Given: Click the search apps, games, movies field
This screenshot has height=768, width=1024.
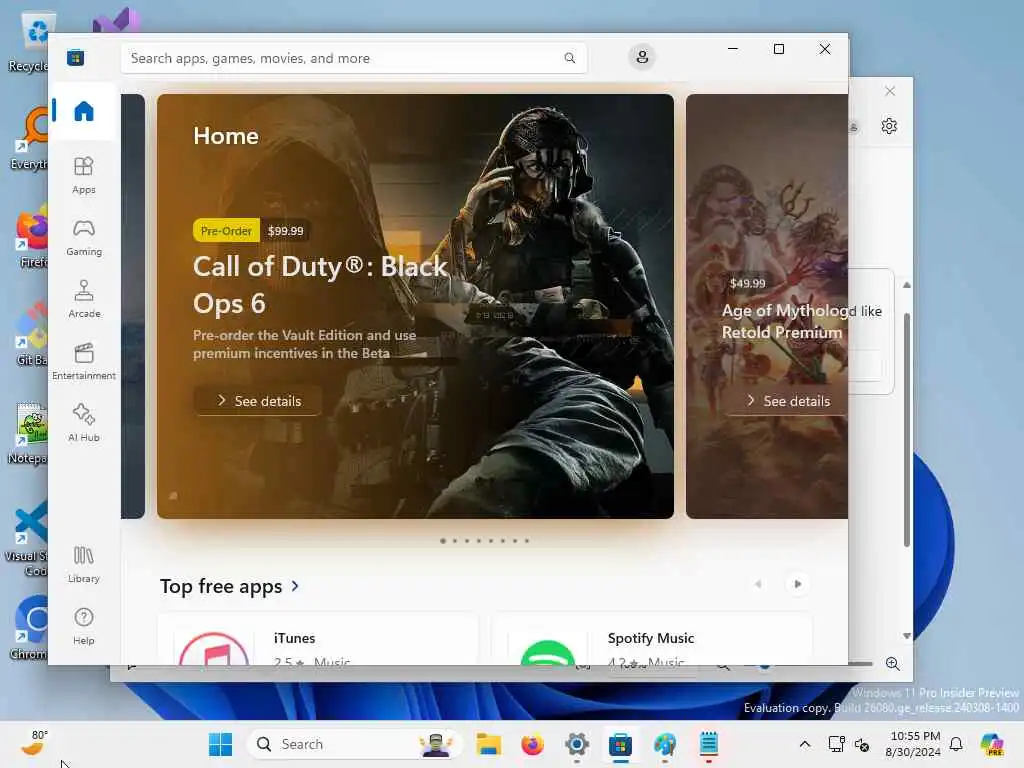Looking at the screenshot, I should (x=353, y=58).
